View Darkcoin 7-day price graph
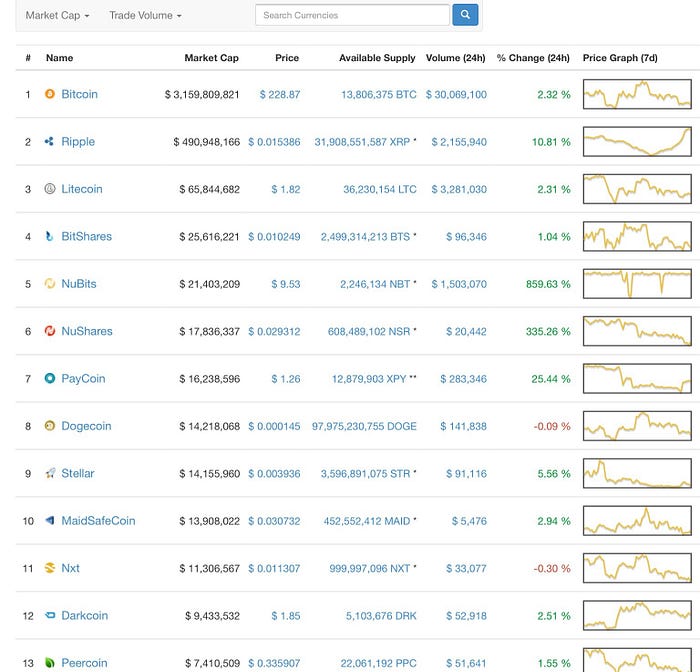Screen dimensions: 700x672 tap(637, 615)
